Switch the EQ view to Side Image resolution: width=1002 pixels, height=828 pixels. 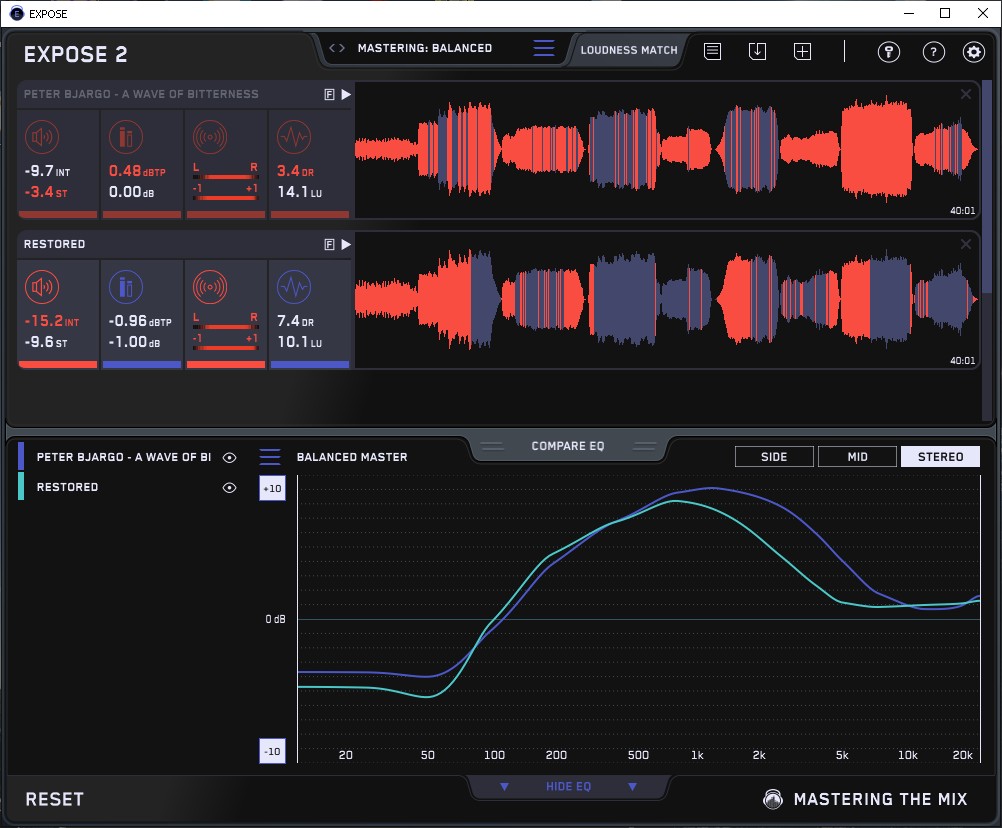(x=774, y=457)
